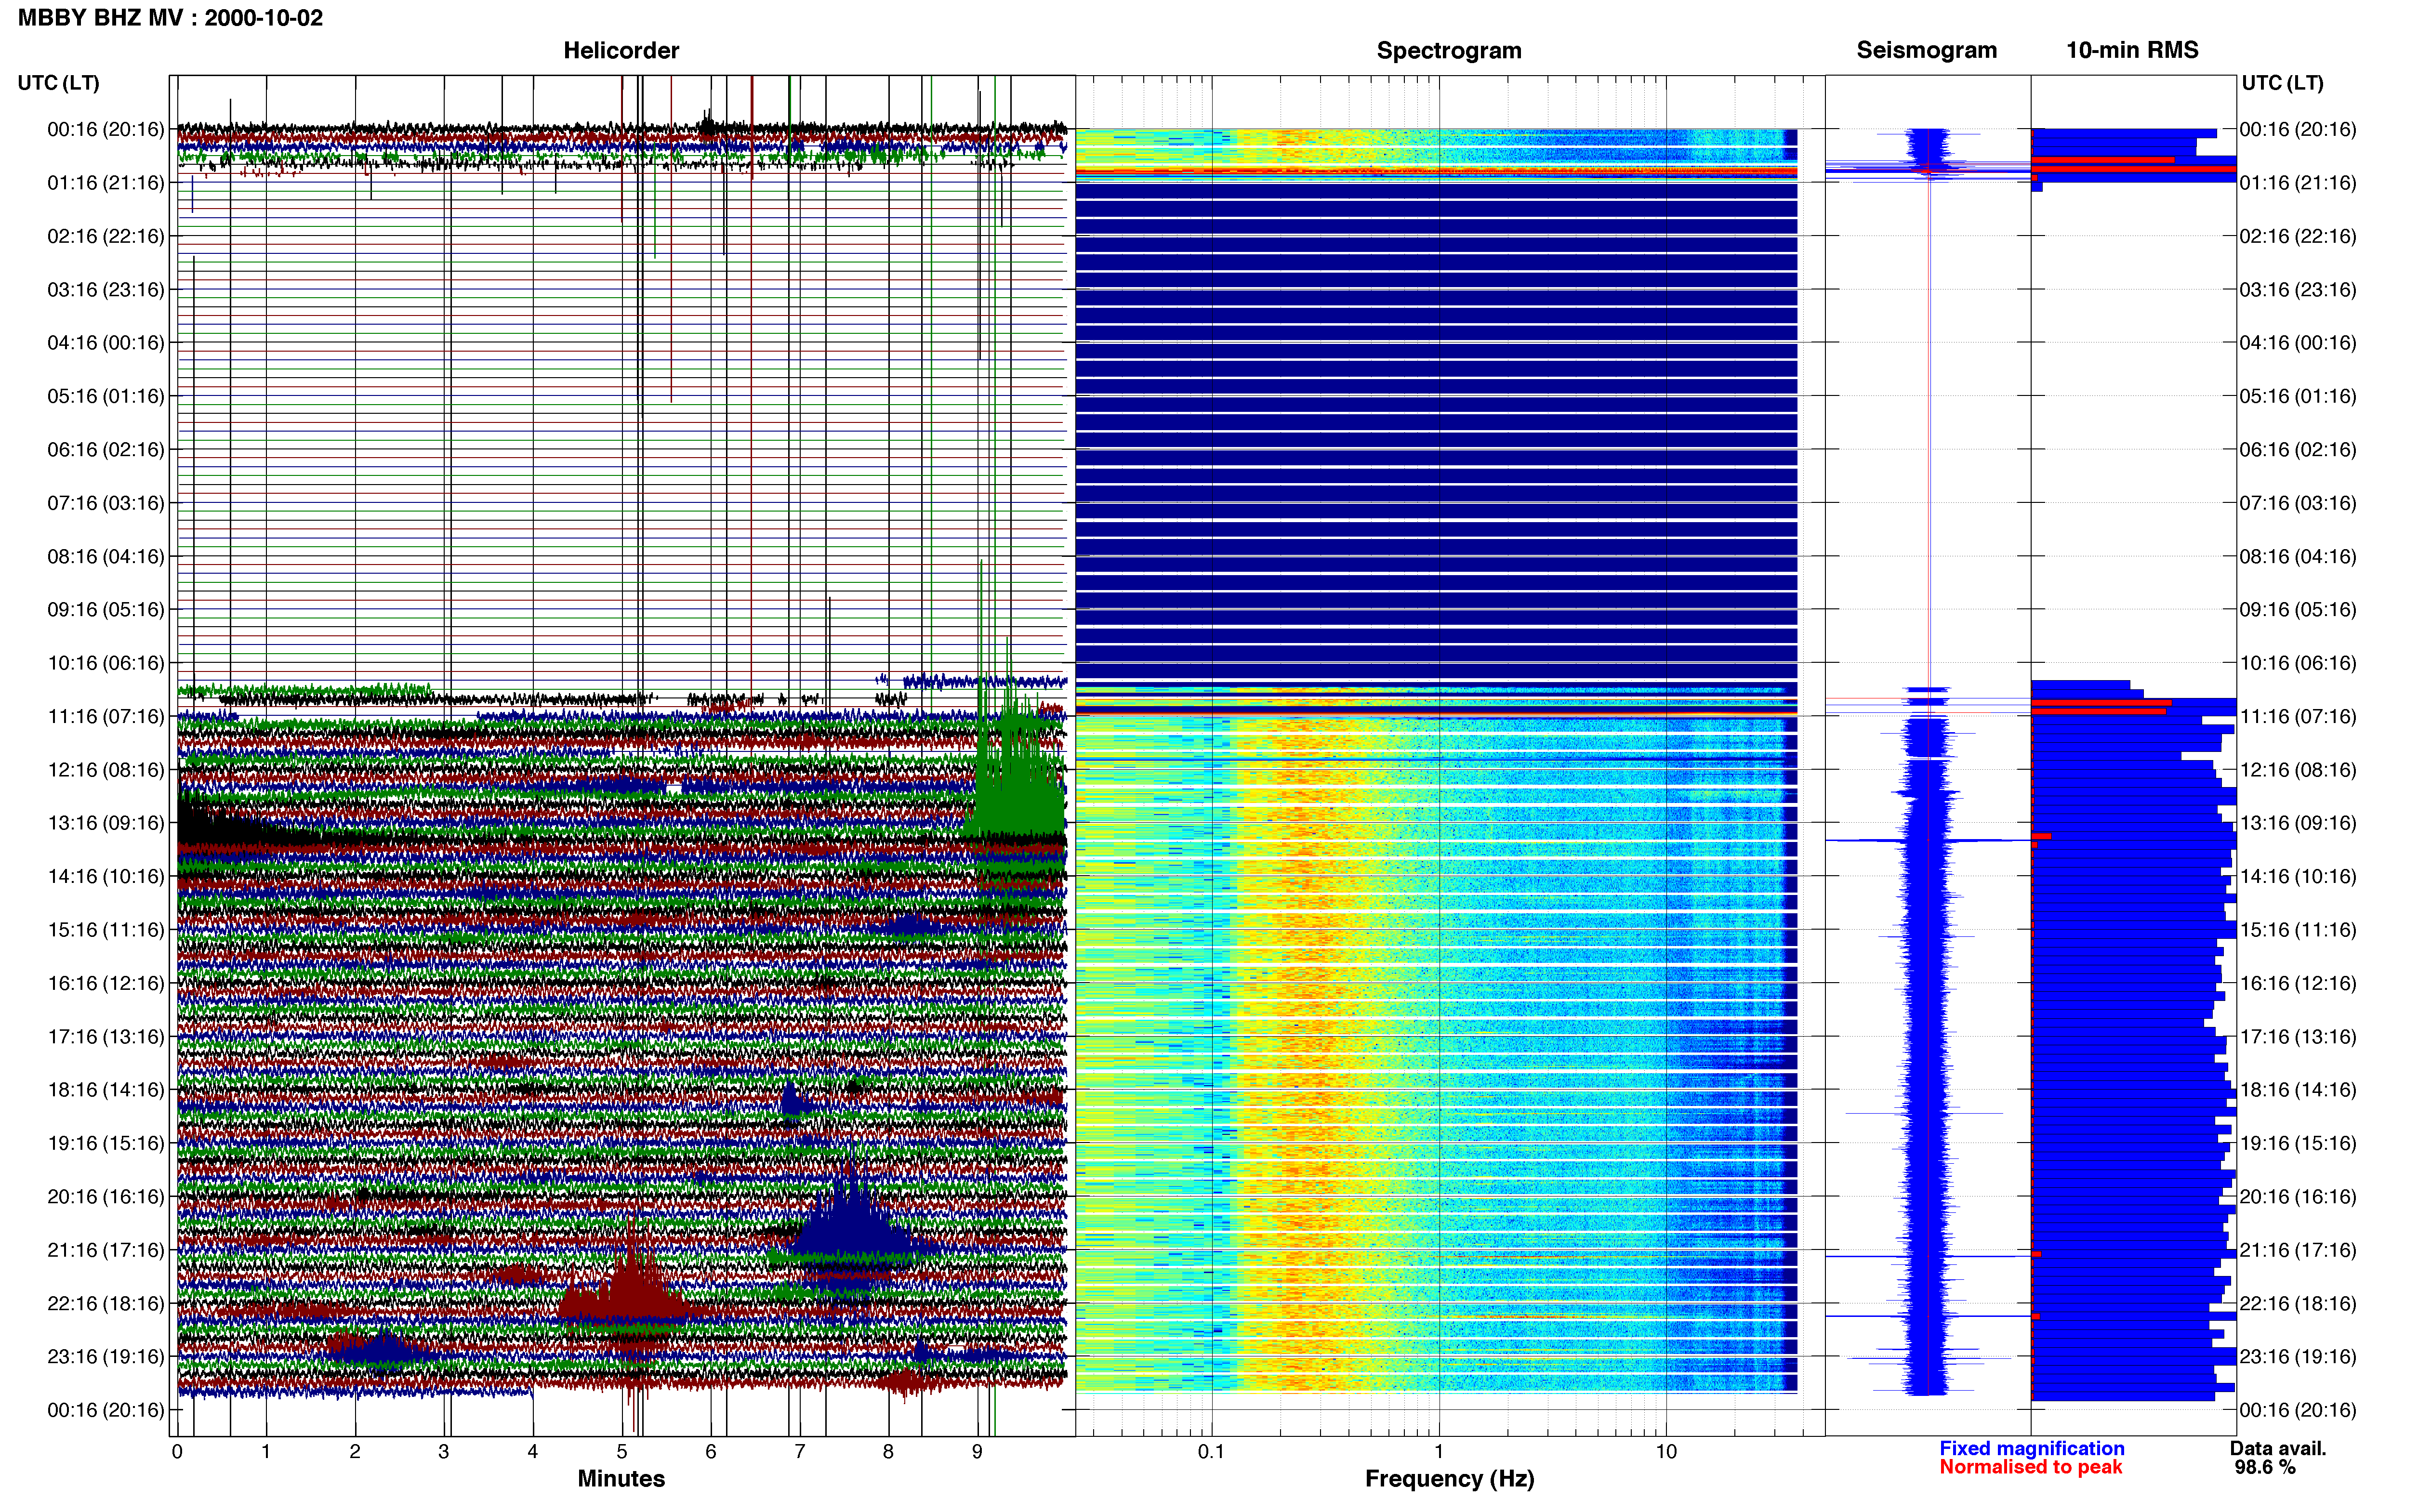This screenshot has height=1512, width=2418.
Task: Click helicorder time label 07:16 (03:16)
Action: [x=105, y=503]
